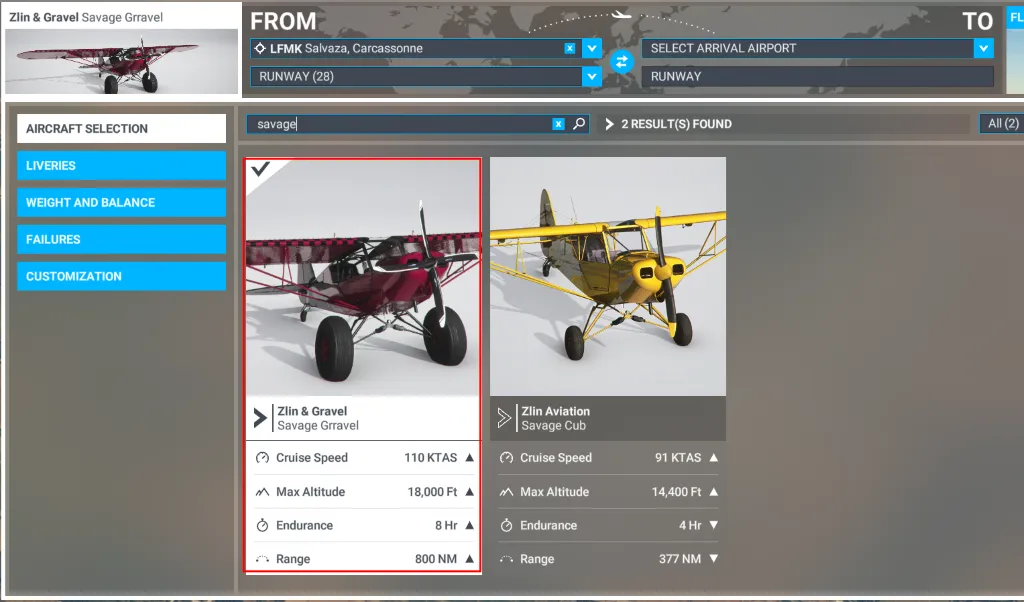Click the Cruise Speed gauge icon on Savage Grravel
Viewport: 1024px width, 602px height.
[x=260, y=457]
